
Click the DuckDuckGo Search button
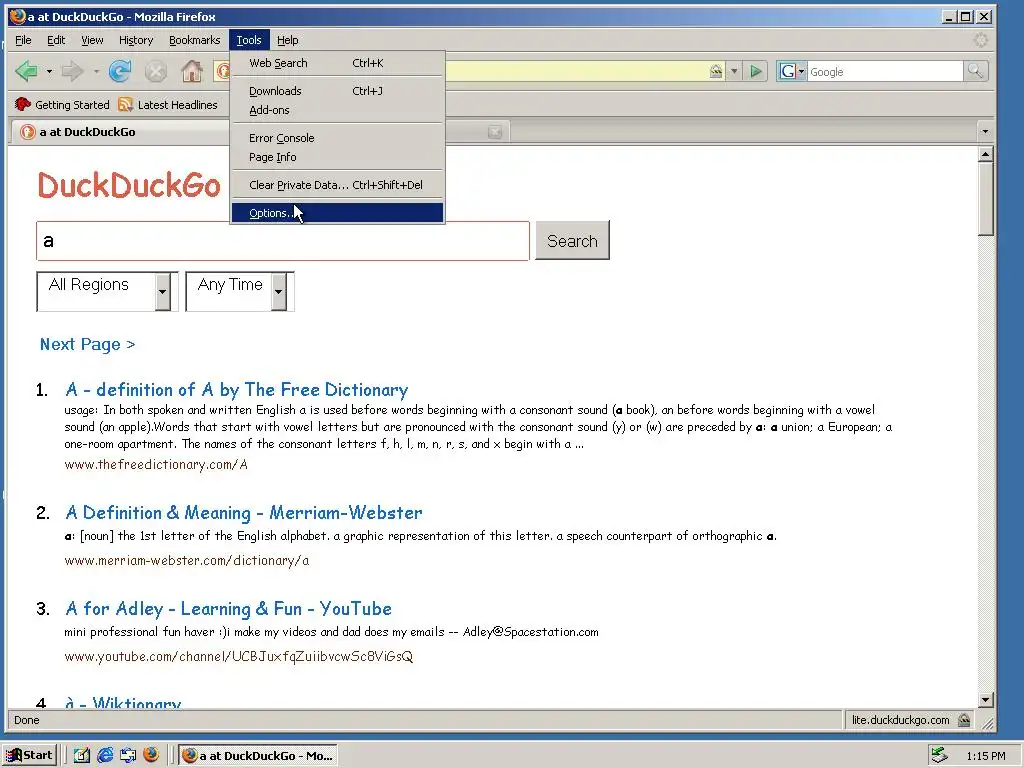pyautogui.click(x=572, y=240)
